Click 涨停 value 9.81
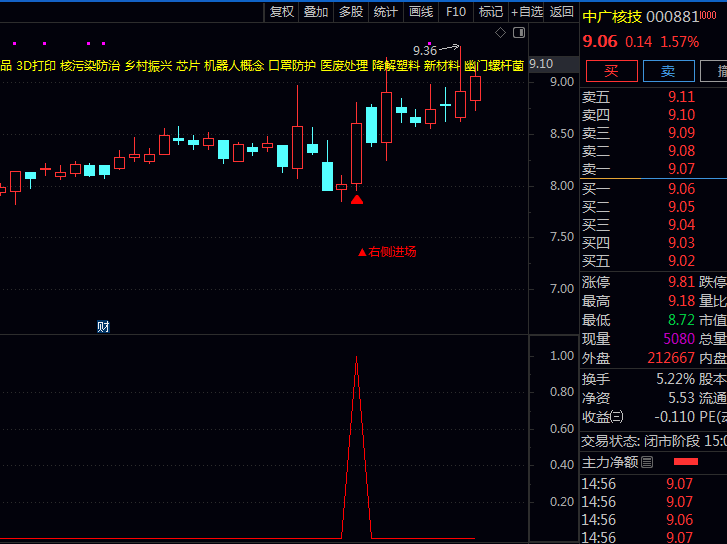The width and height of the screenshot is (727, 544). (x=682, y=282)
